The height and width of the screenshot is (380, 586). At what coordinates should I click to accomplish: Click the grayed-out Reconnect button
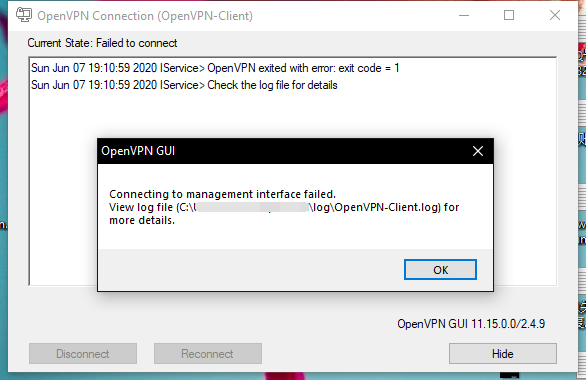click(208, 353)
